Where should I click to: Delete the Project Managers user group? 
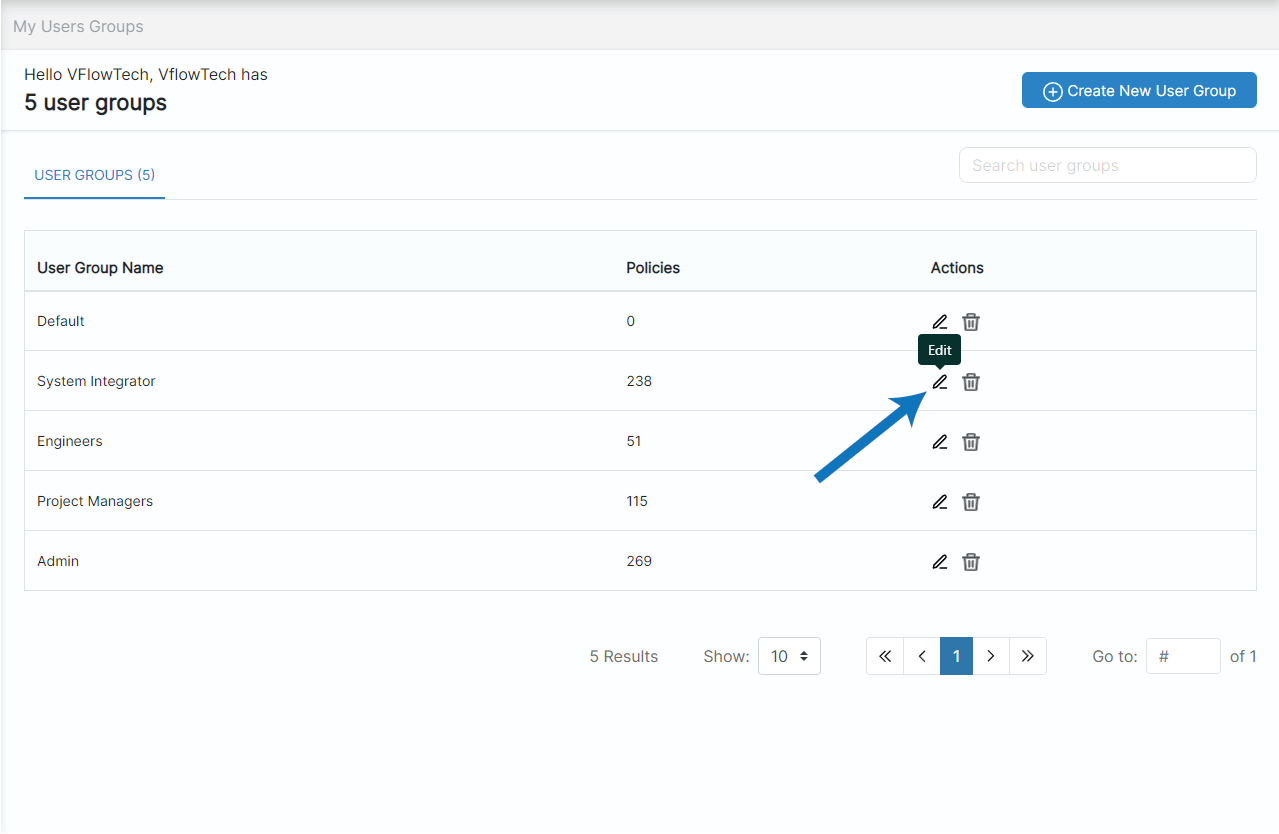(970, 501)
